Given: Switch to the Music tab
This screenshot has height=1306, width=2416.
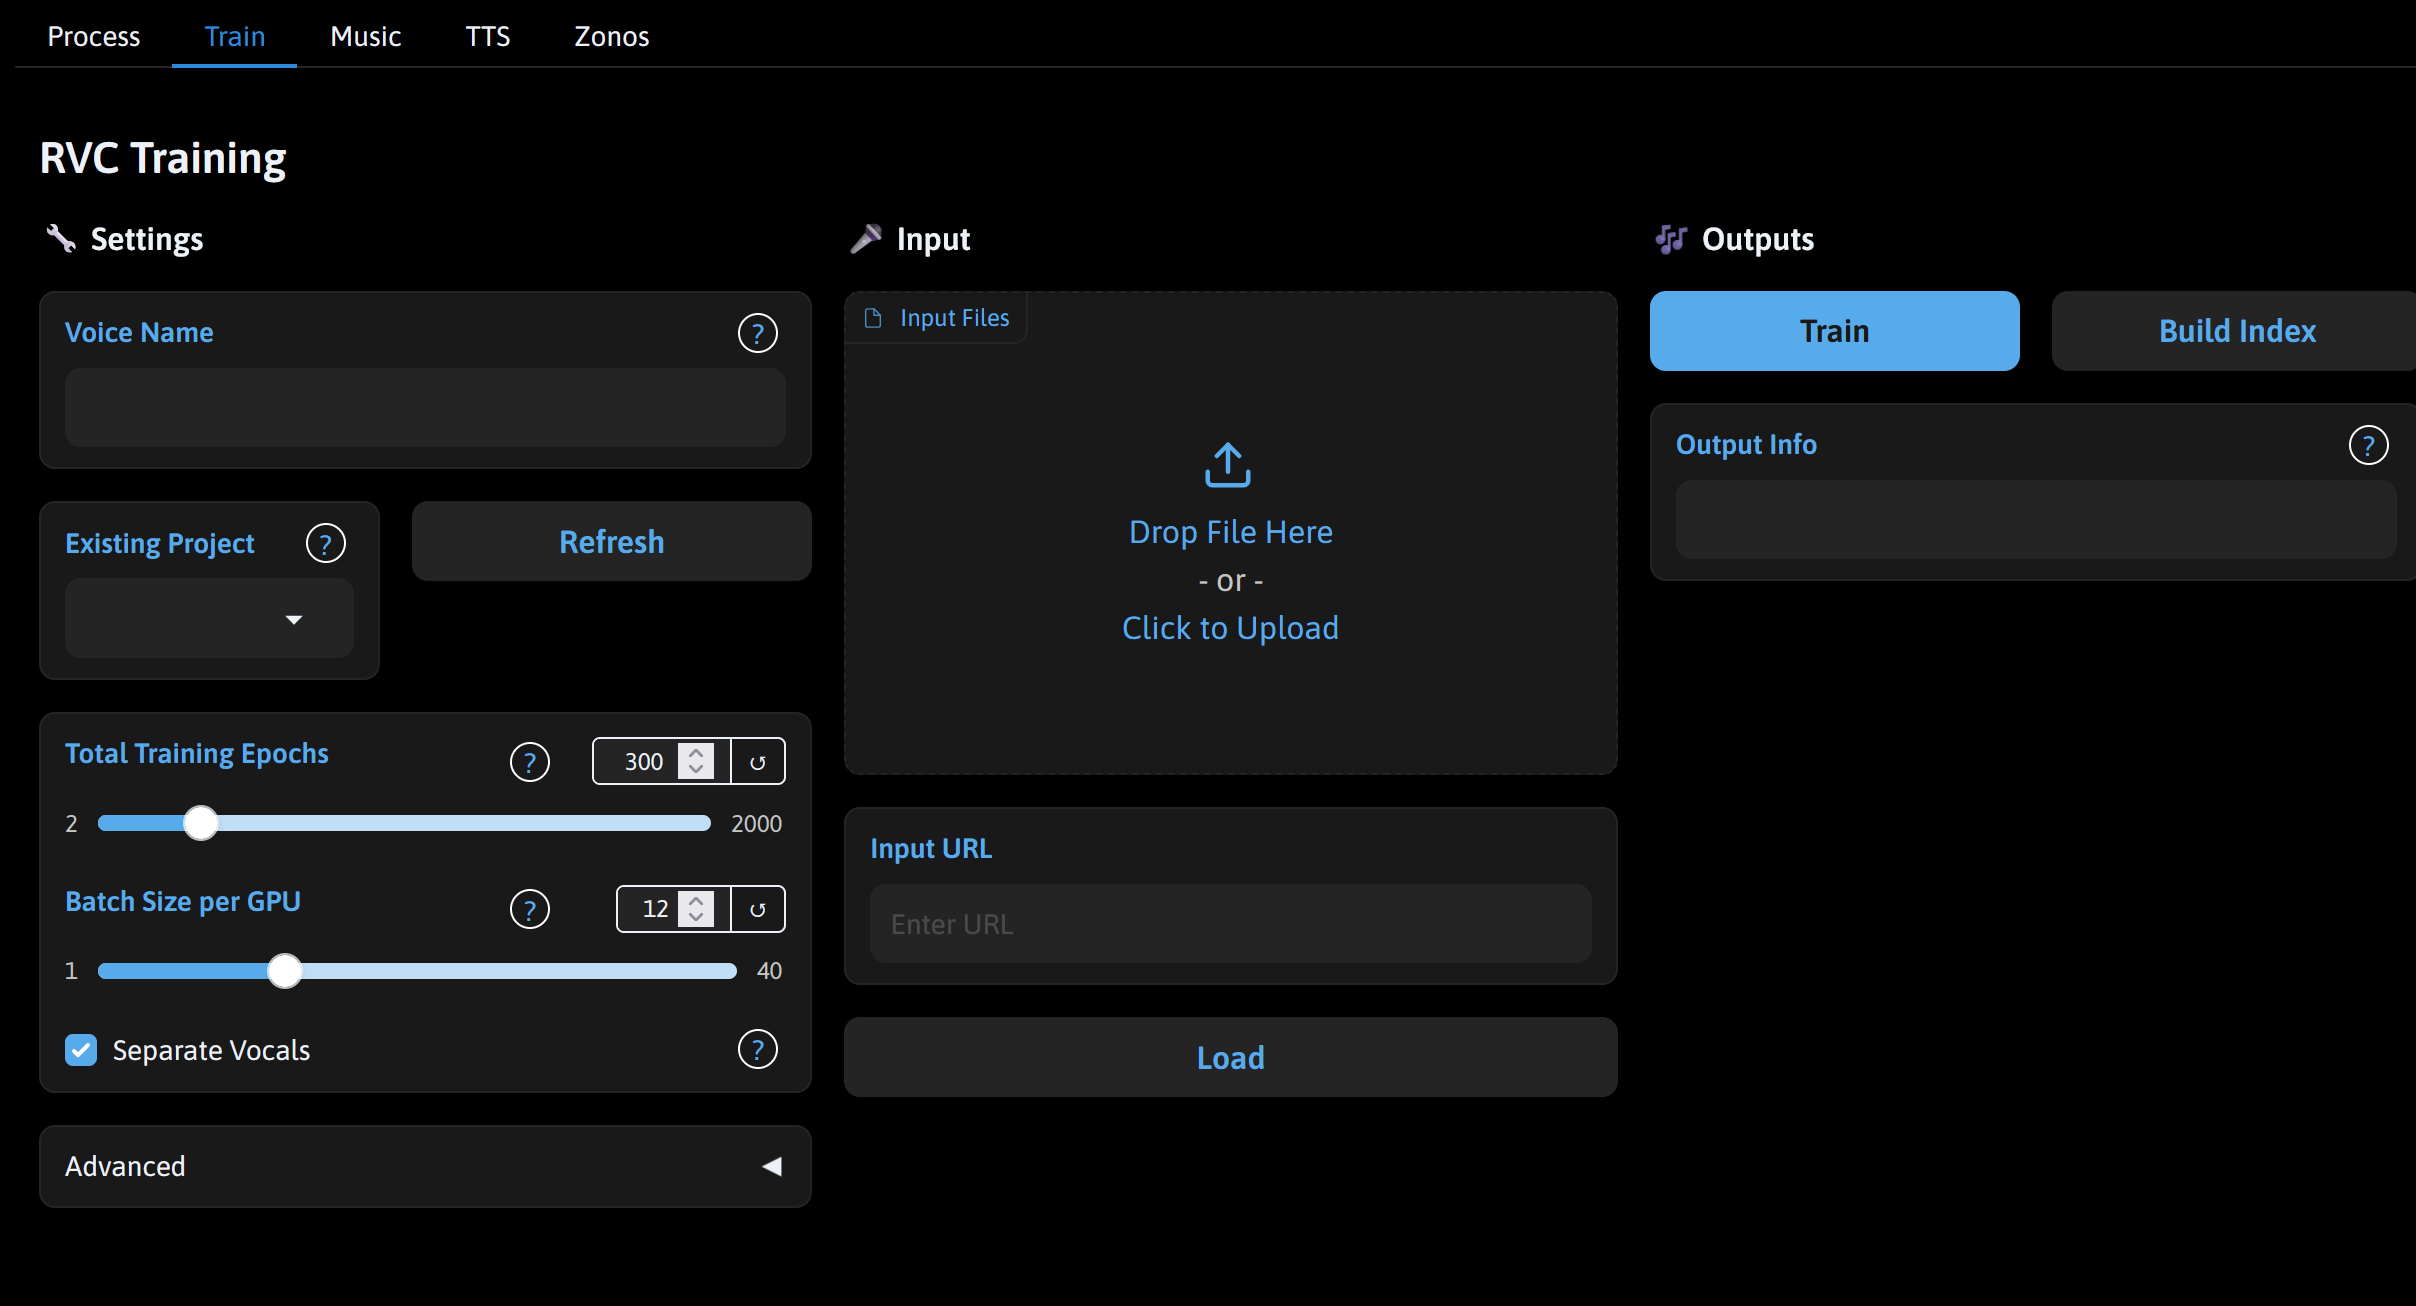Looking at the screenshot, I should [x=365, y=36].
